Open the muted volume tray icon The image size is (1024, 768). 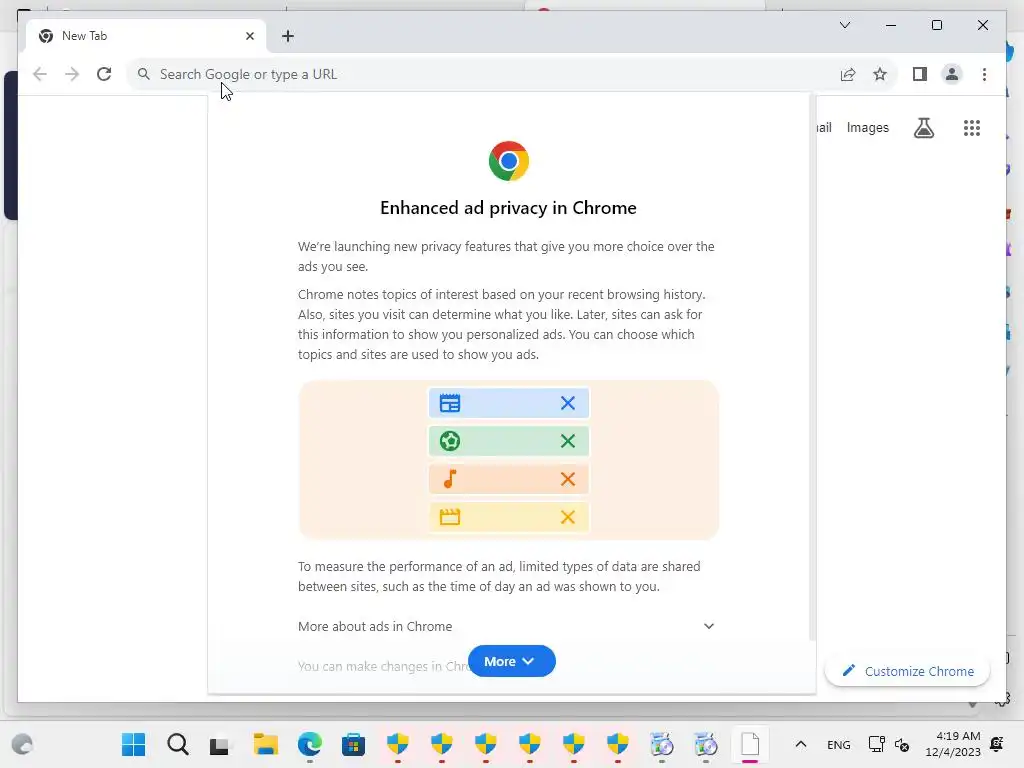[x=902, y=744]
